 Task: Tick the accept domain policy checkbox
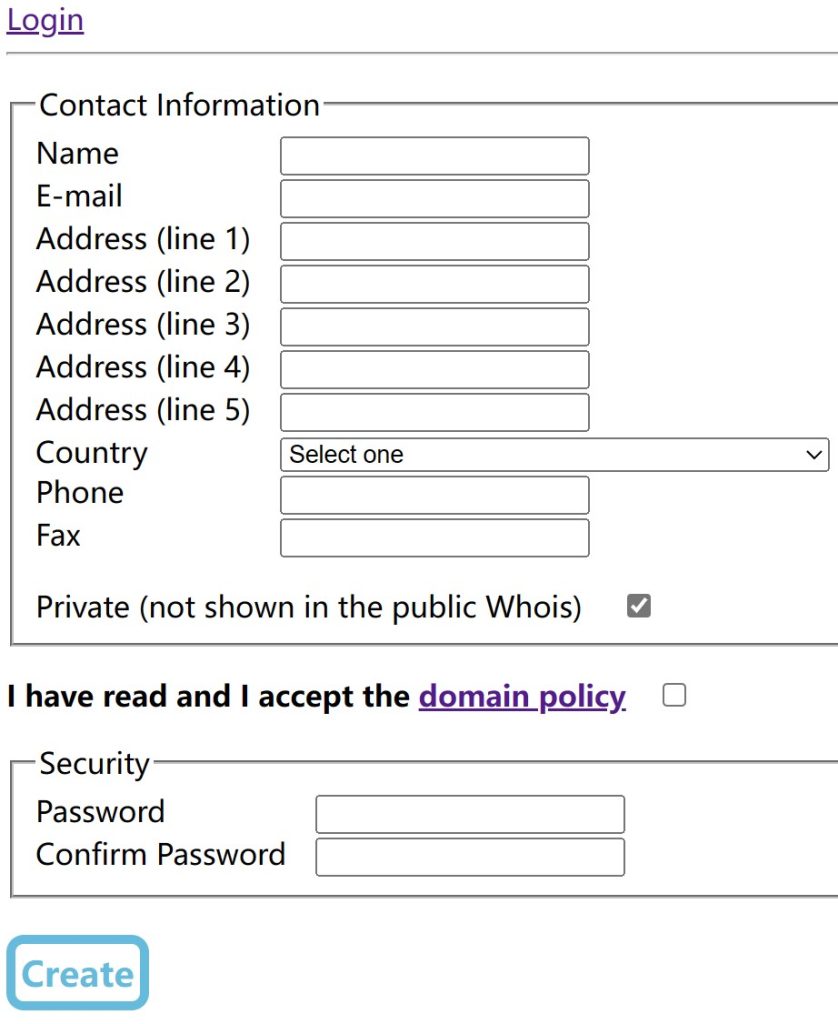674,695
